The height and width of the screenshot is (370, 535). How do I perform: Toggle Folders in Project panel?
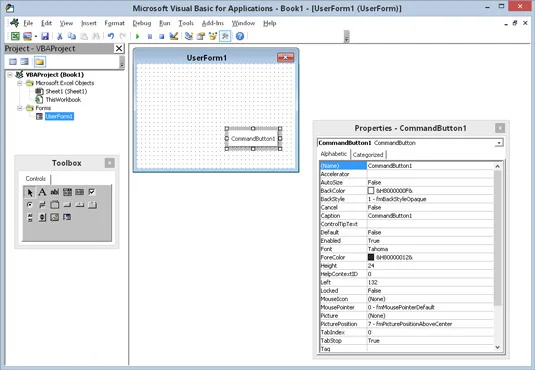(40, 62)
